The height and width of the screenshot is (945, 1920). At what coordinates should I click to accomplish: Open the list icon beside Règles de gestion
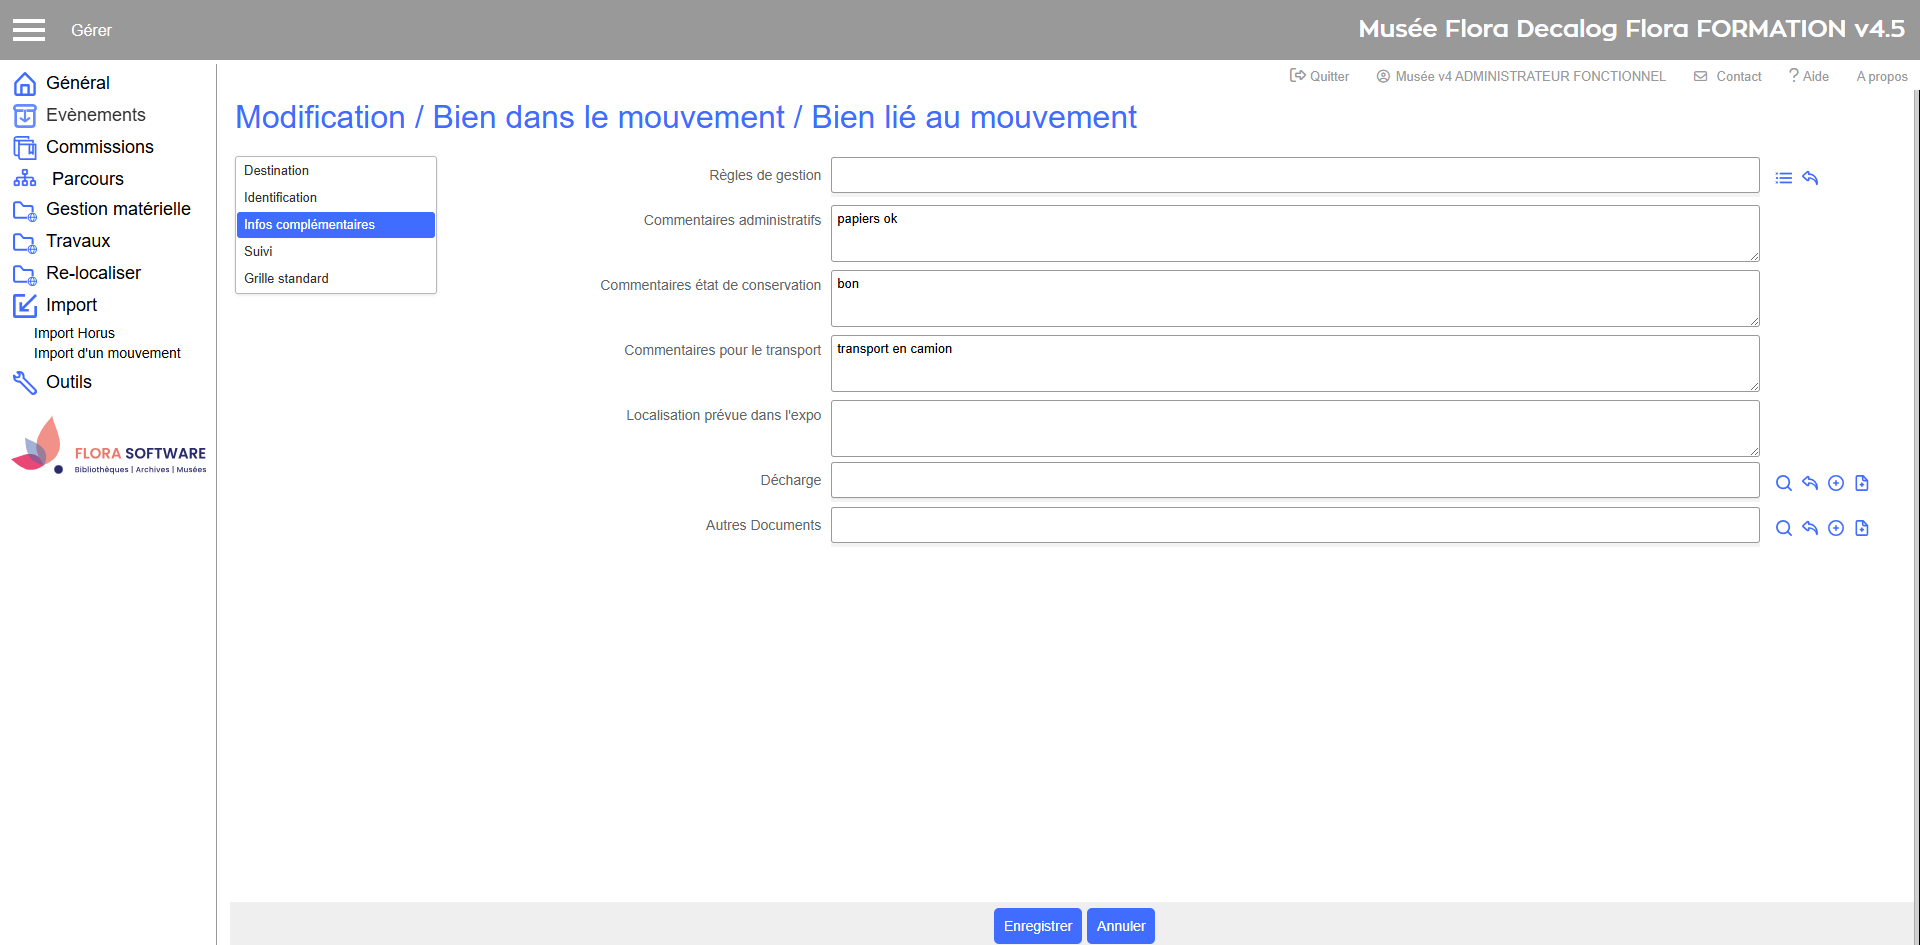(x=1783, y=178)
